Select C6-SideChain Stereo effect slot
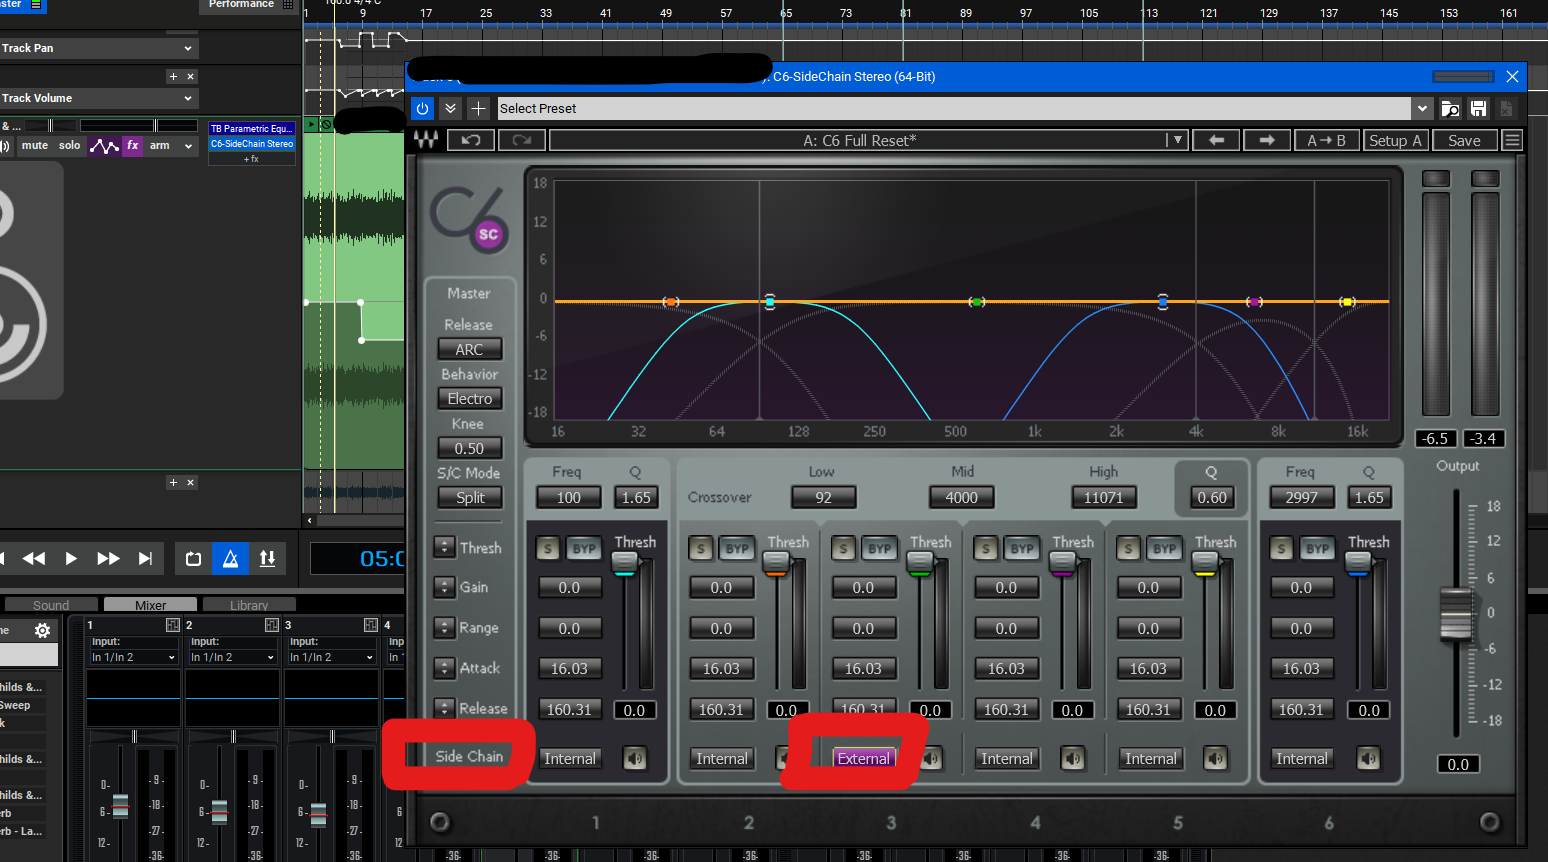1548x862 pixels. (x=252, y=144)
